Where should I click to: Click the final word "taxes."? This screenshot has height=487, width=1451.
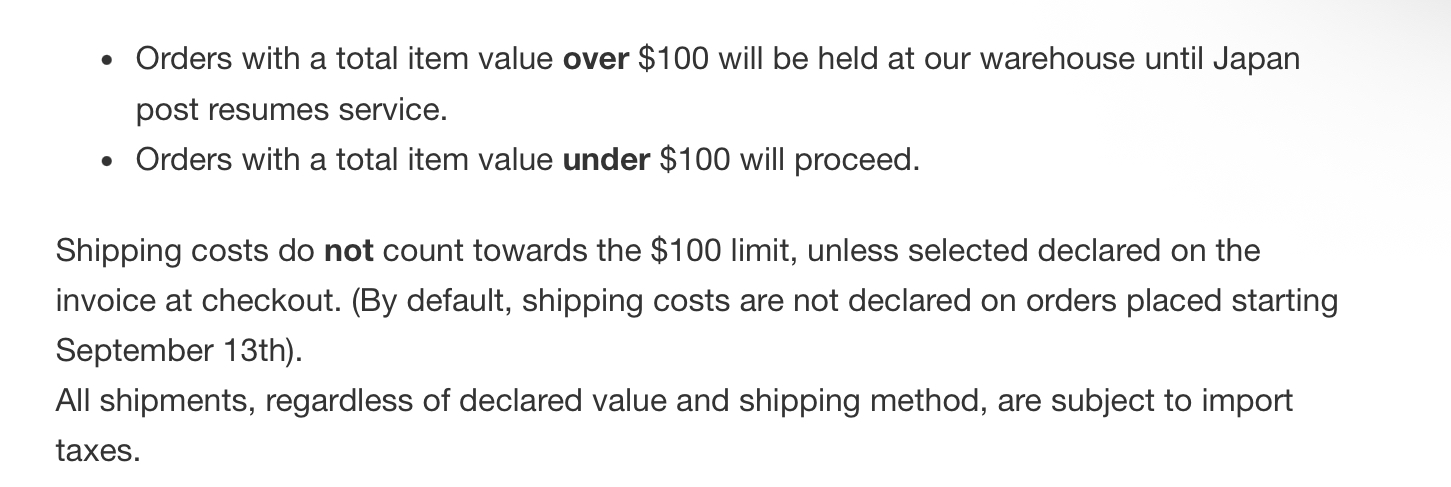tap(98, 451)
